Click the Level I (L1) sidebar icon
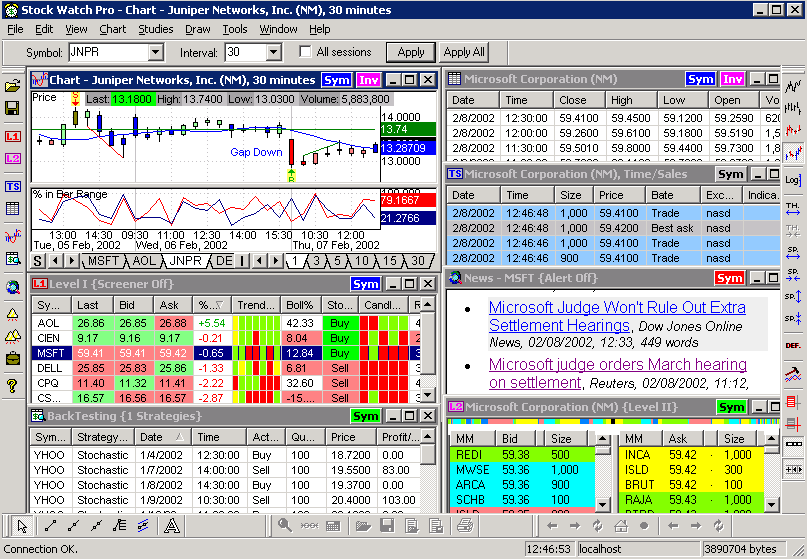 13,135
